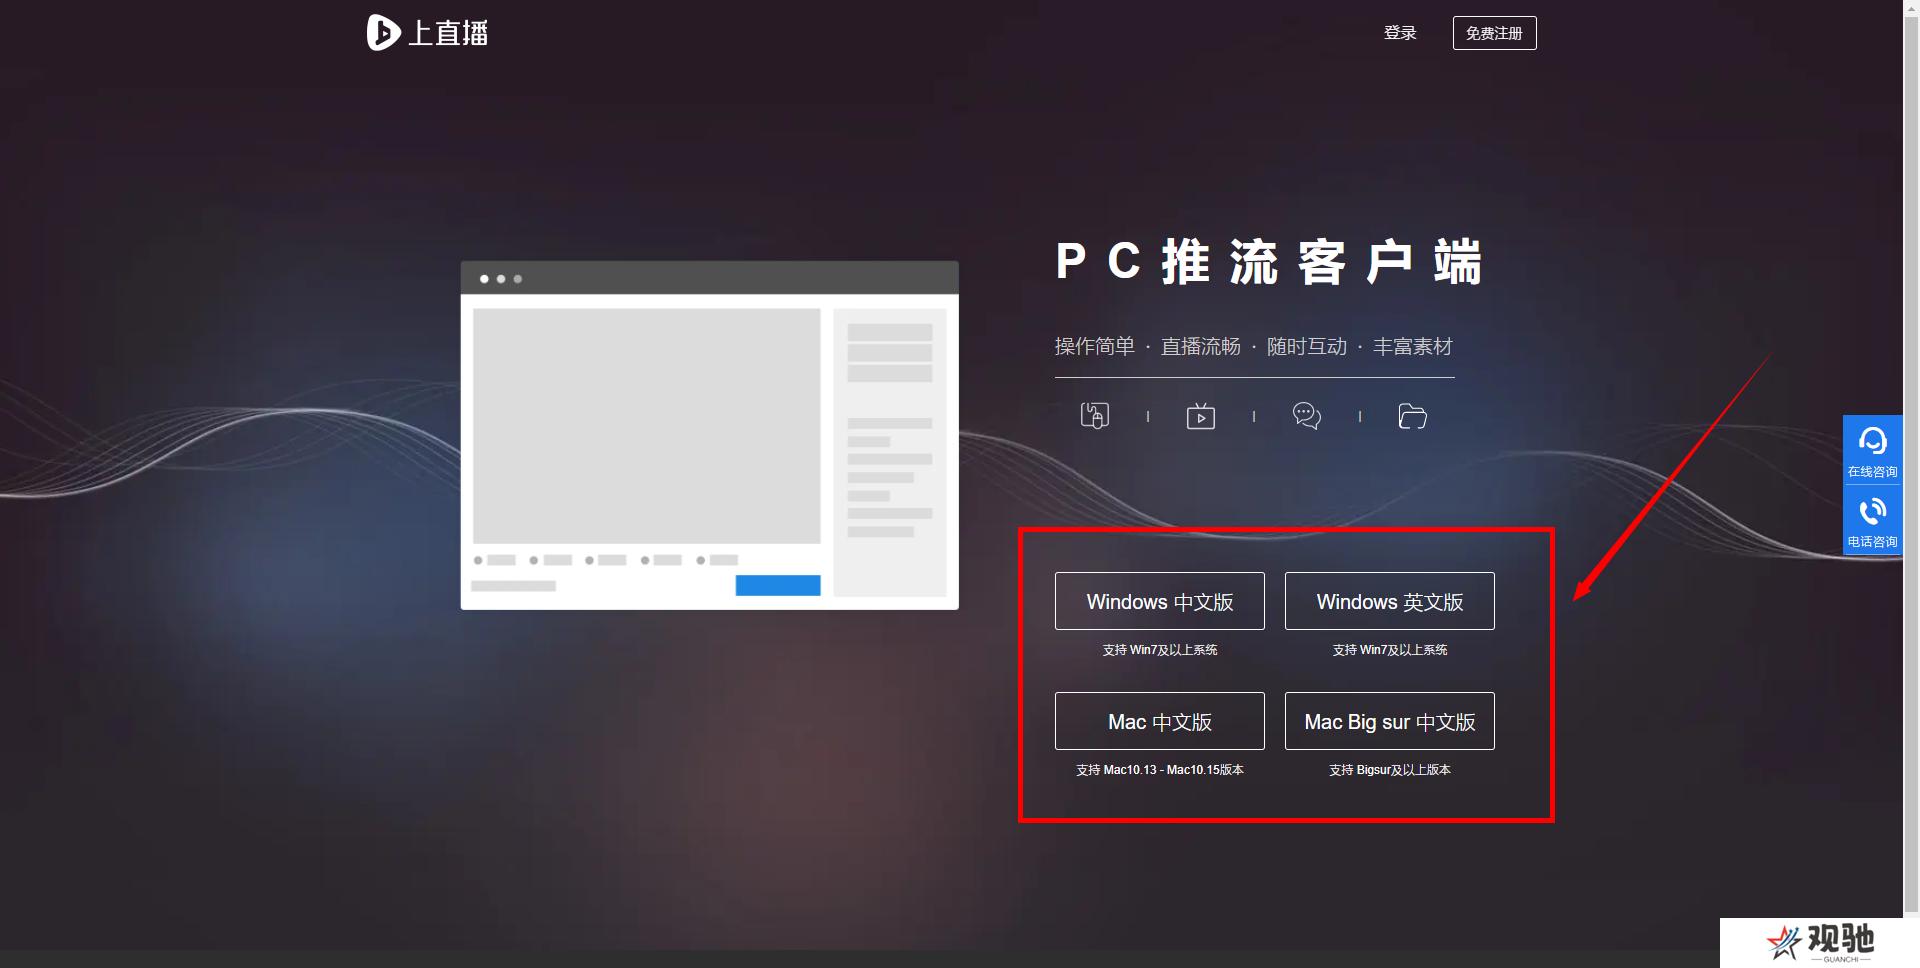Click 支持 Win7及以上系统 under Windows 中文版
The height and width of the screenshot is (968, 1920).
(1159, 650)
